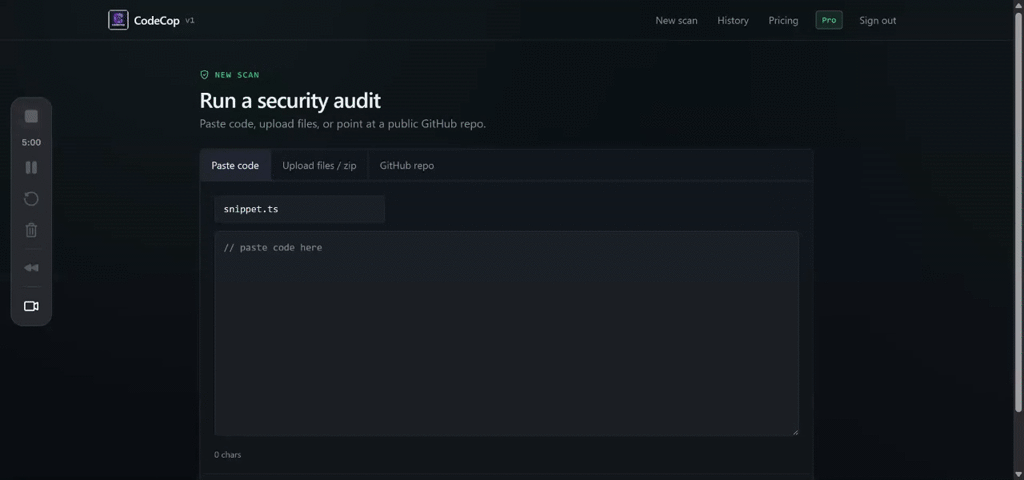The image size is (1024, 480).
Task: Click the green Pro badge
Action: point(829,20)
